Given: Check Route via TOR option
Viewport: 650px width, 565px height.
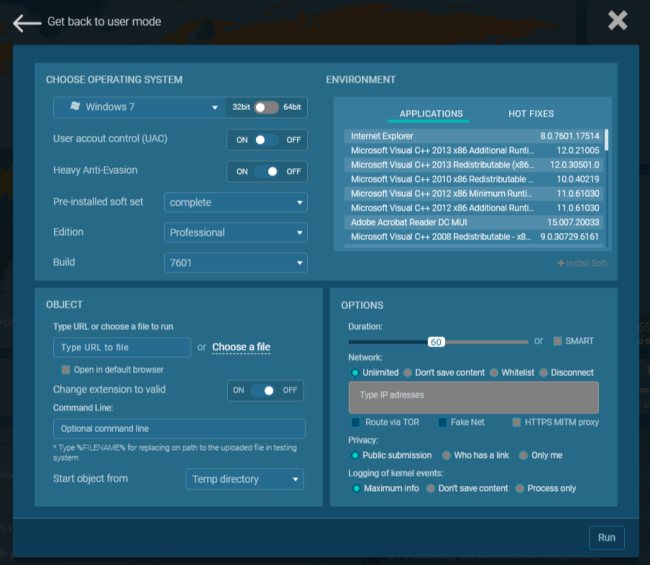Looking at the screenshot, I should [355, 422].
